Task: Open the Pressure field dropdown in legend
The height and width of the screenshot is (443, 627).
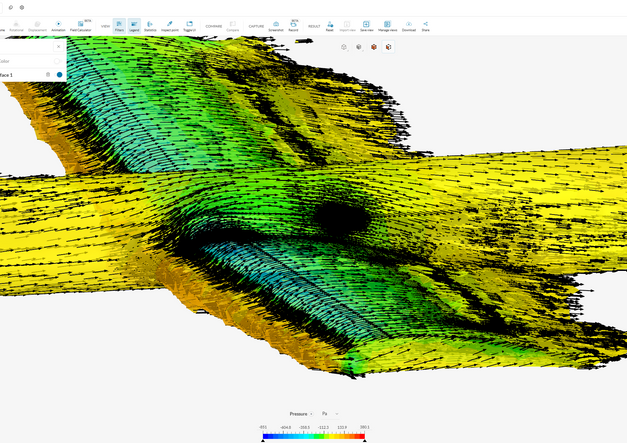Action: [301, 414]
